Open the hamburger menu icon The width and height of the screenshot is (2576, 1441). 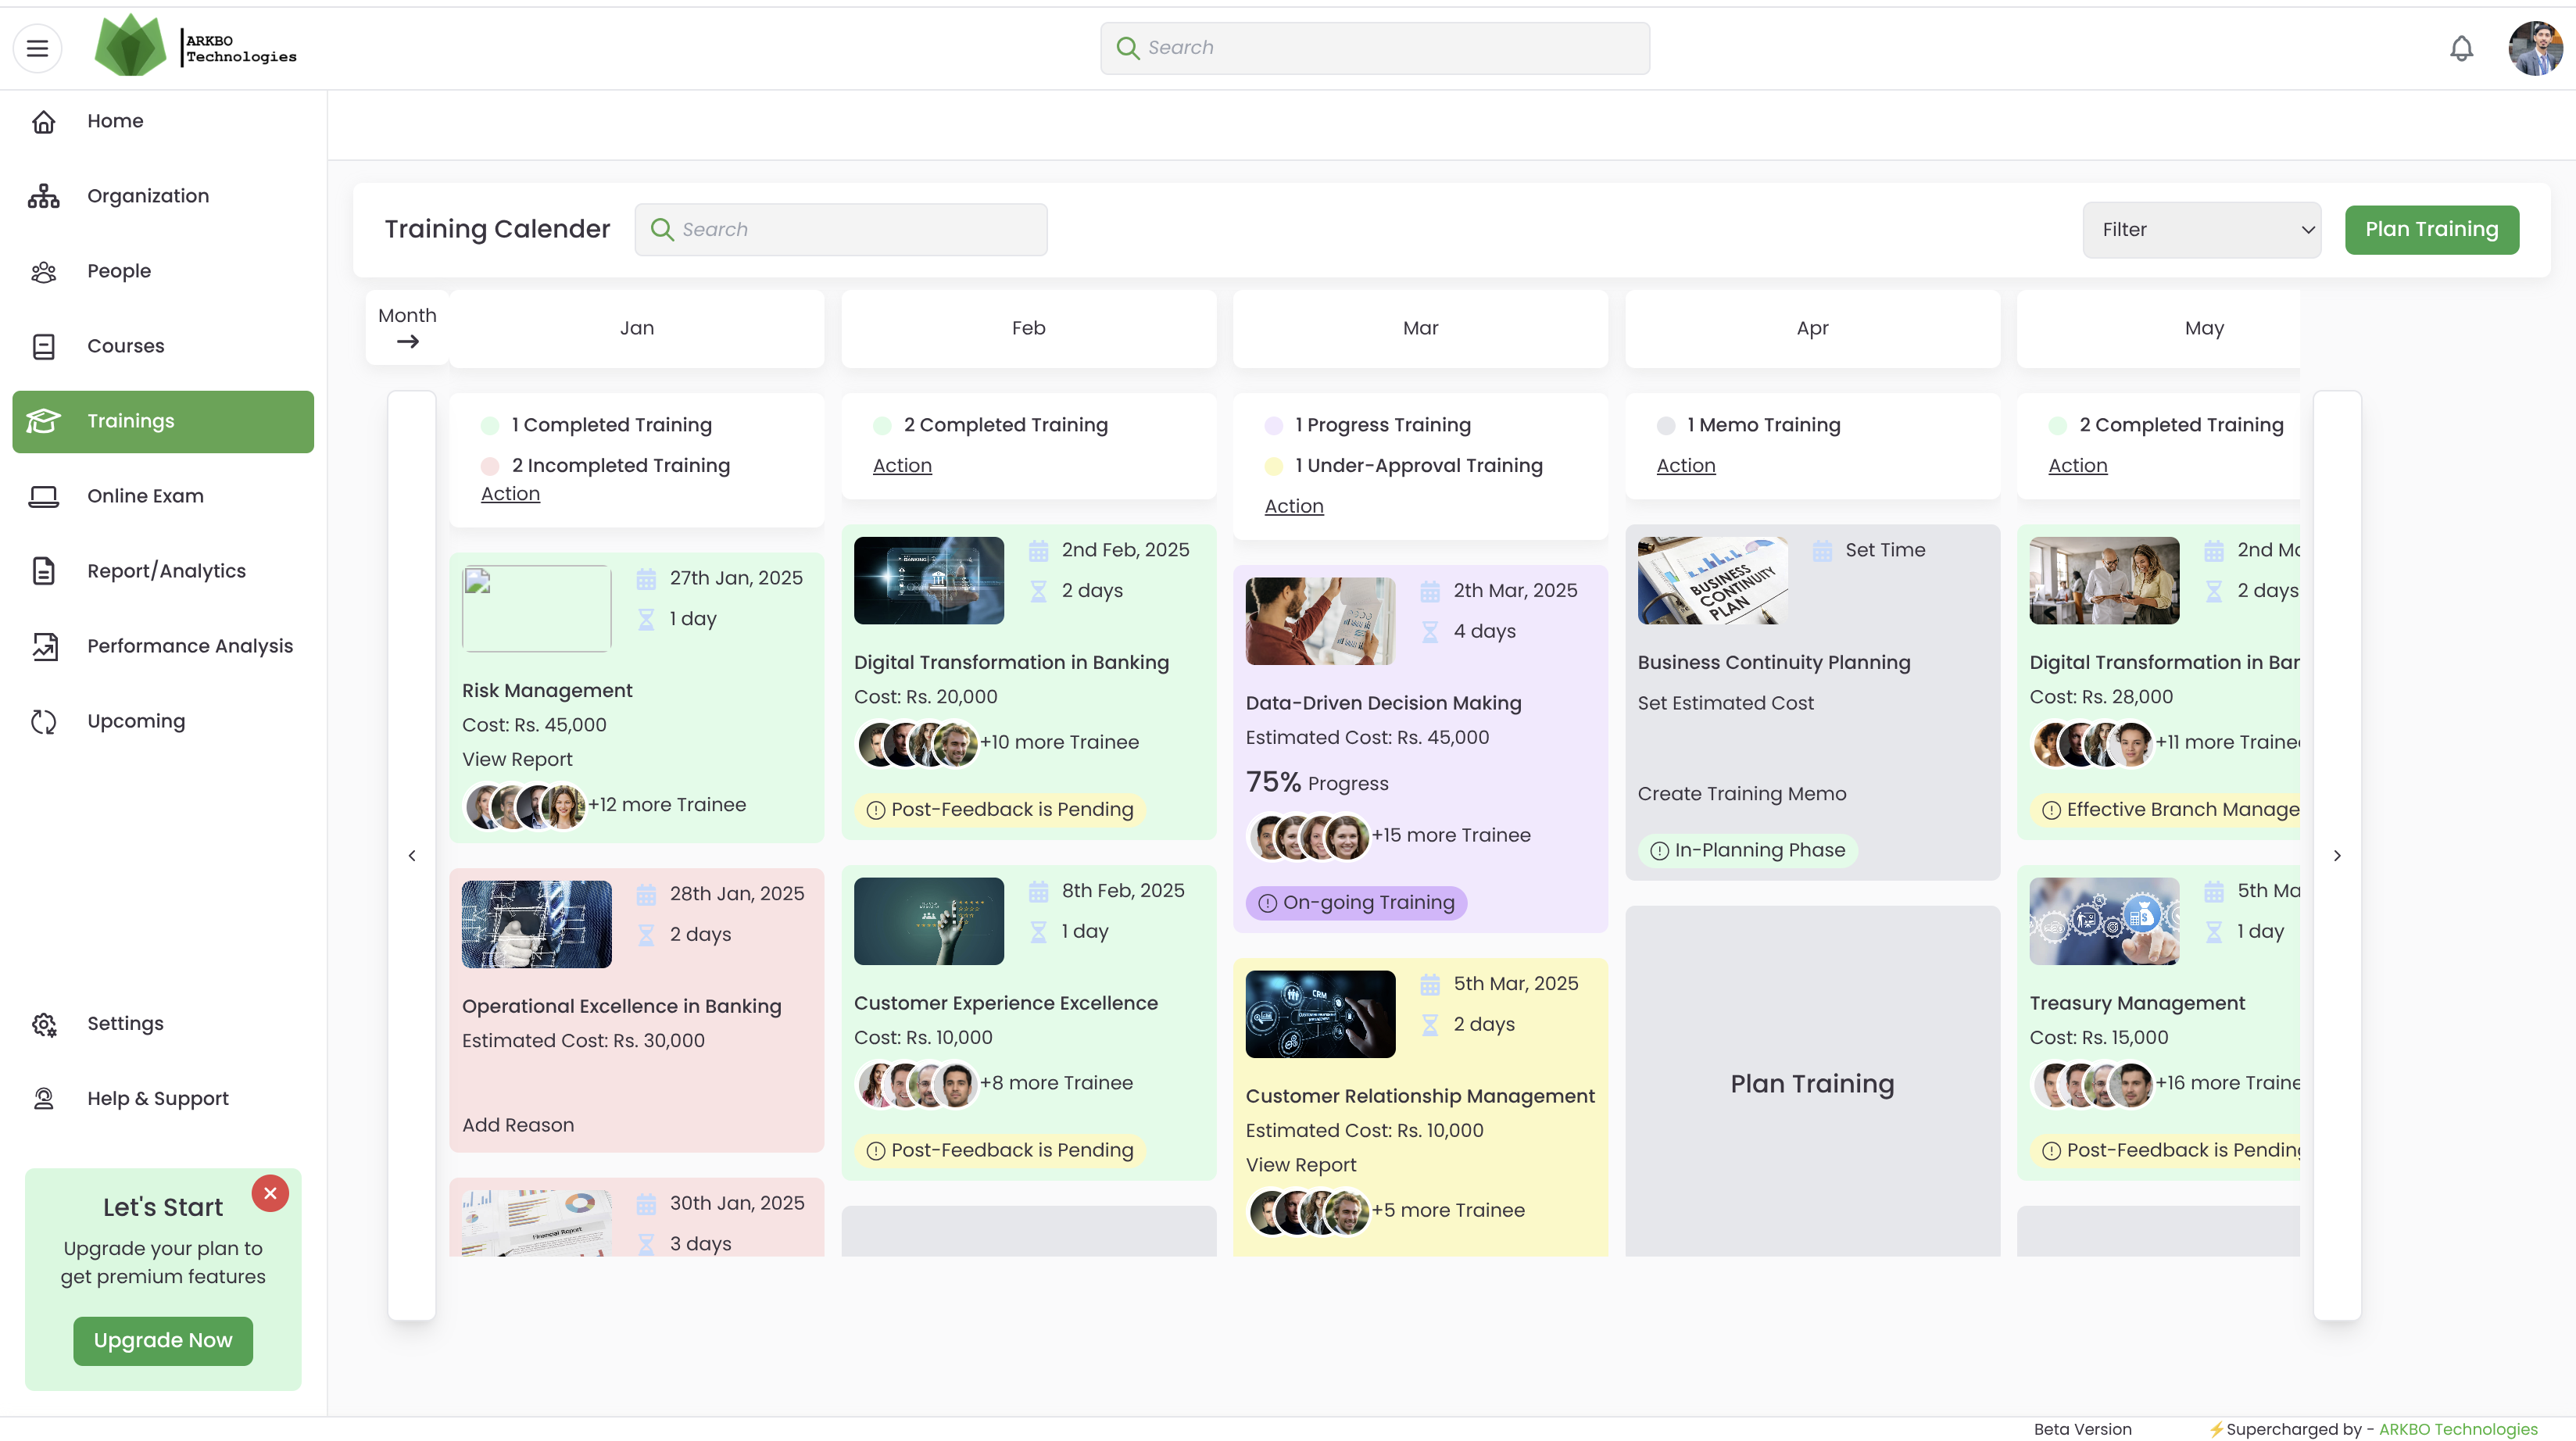click(x=37, y=48)
